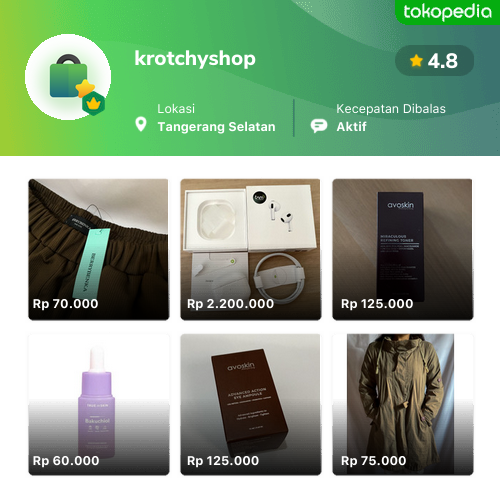This screenshot has width=500, height=500.
Task: Click the tokopedia logo in corner
Action: click(447, 12)
